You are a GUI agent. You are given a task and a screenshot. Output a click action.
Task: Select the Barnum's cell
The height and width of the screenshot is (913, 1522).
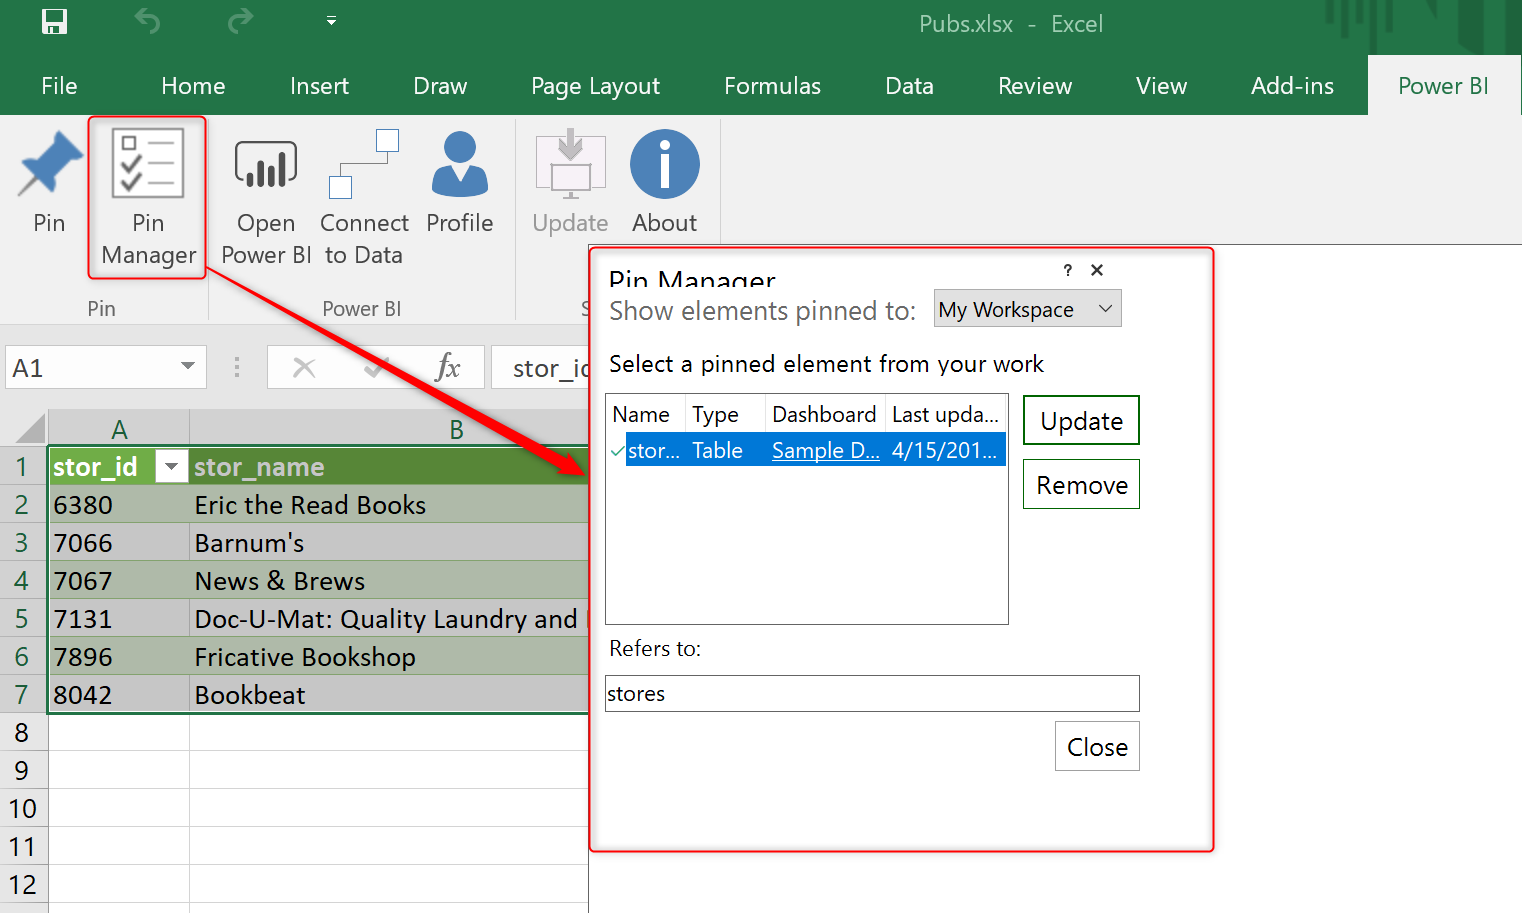click(x=389, y=543)
